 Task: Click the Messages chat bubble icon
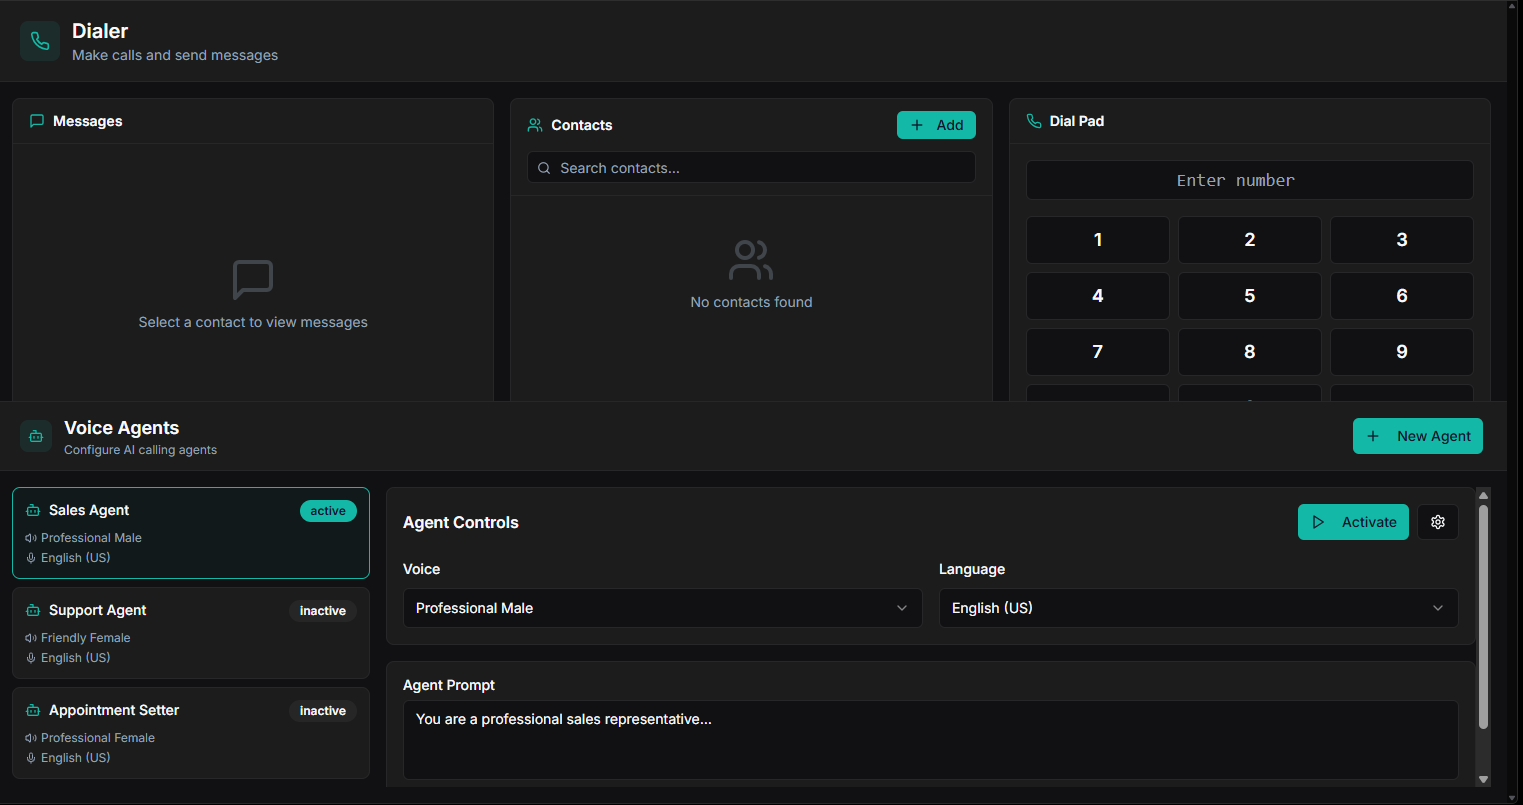tap(37, 121)
